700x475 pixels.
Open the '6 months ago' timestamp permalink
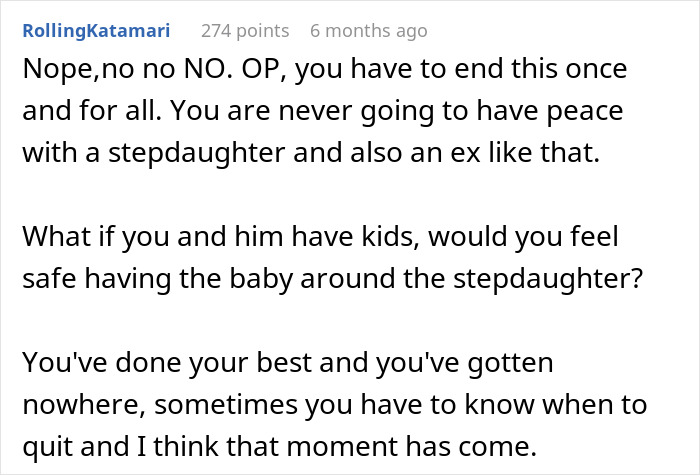coord(368,31)
